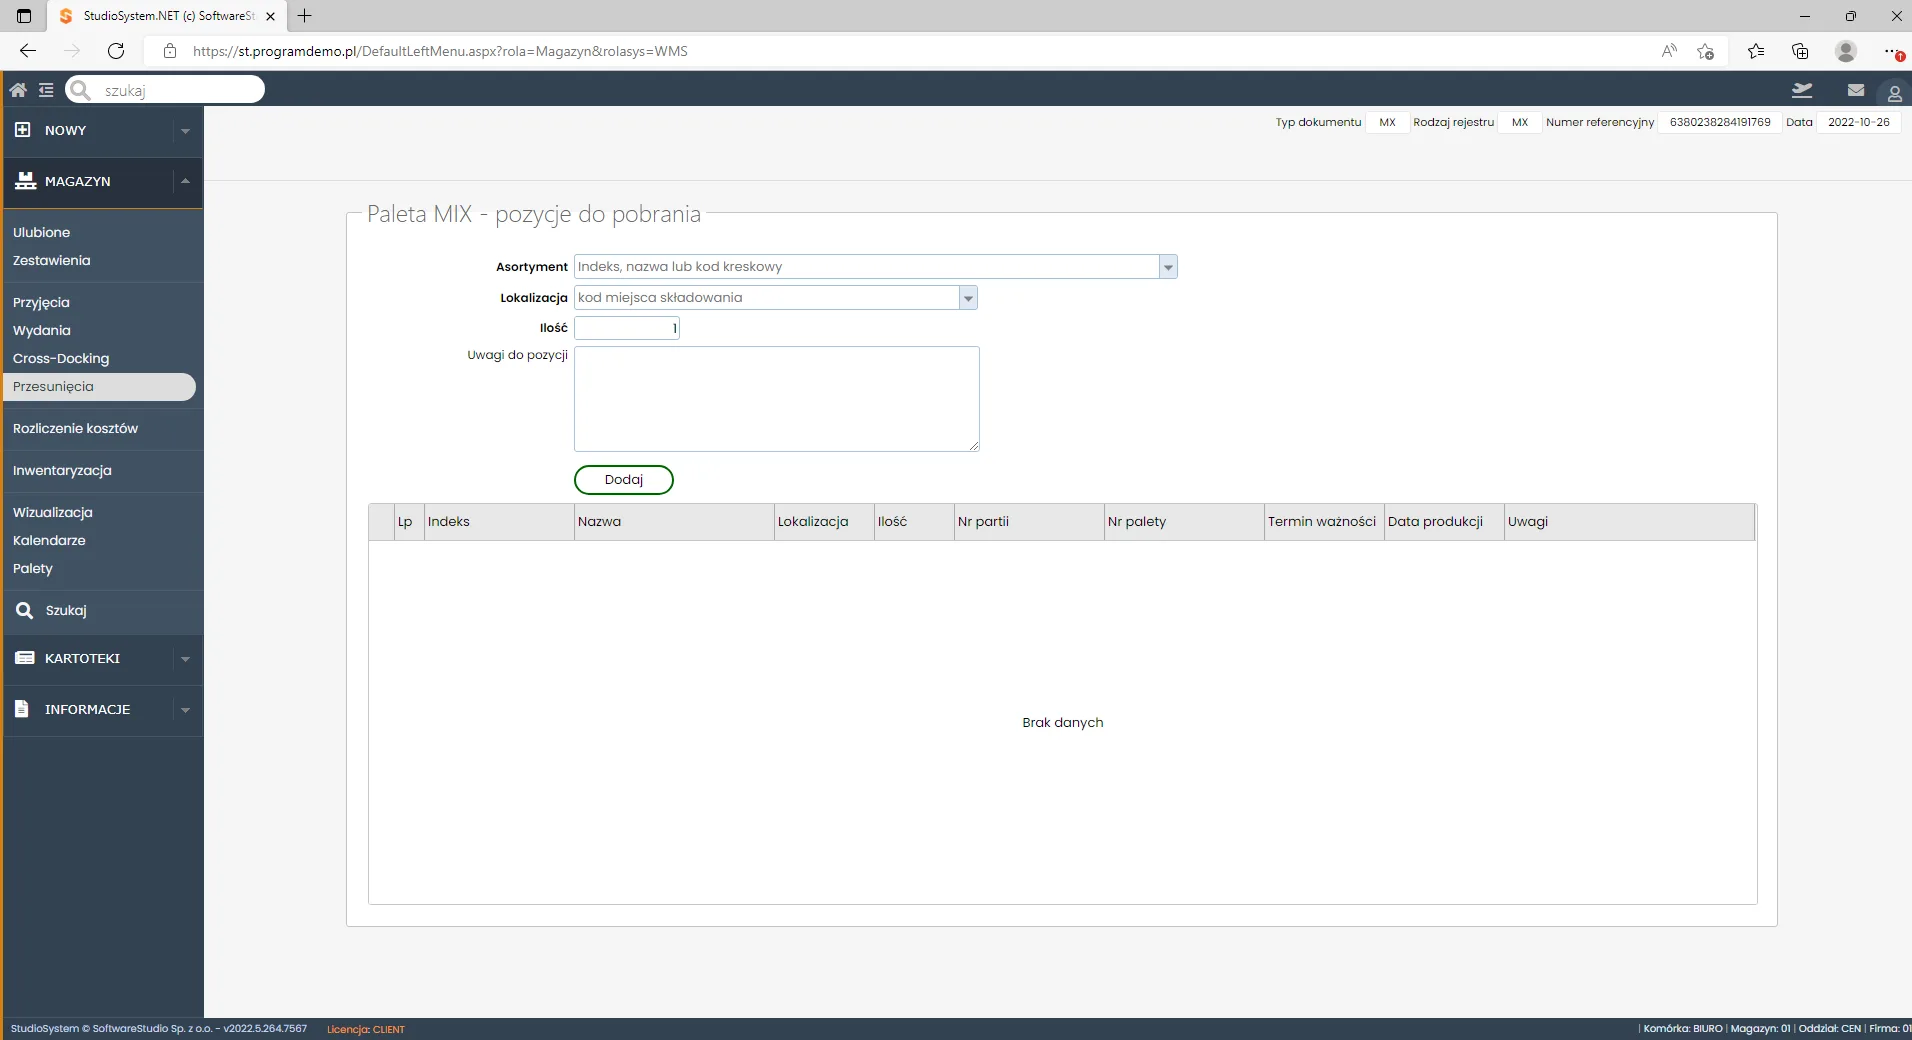The image size is (1912, 1040).
Task: Click the magnifier Szukaj icon in sidebar
Action: 25,610
